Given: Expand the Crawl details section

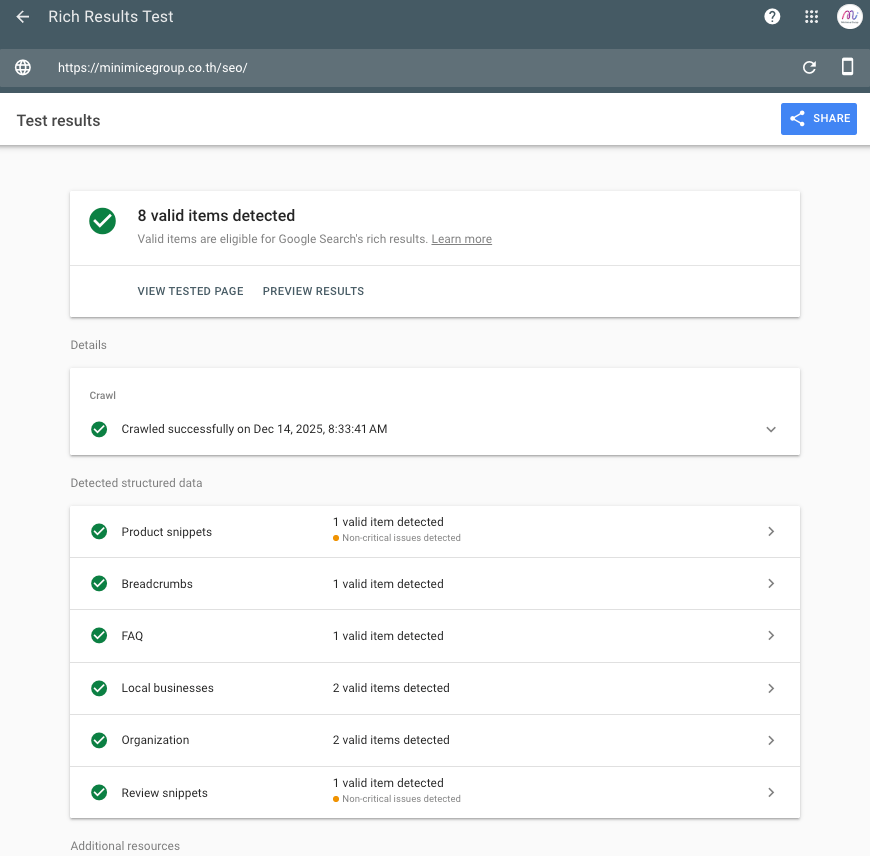Looking at the screenshot, I should point(771,429).
